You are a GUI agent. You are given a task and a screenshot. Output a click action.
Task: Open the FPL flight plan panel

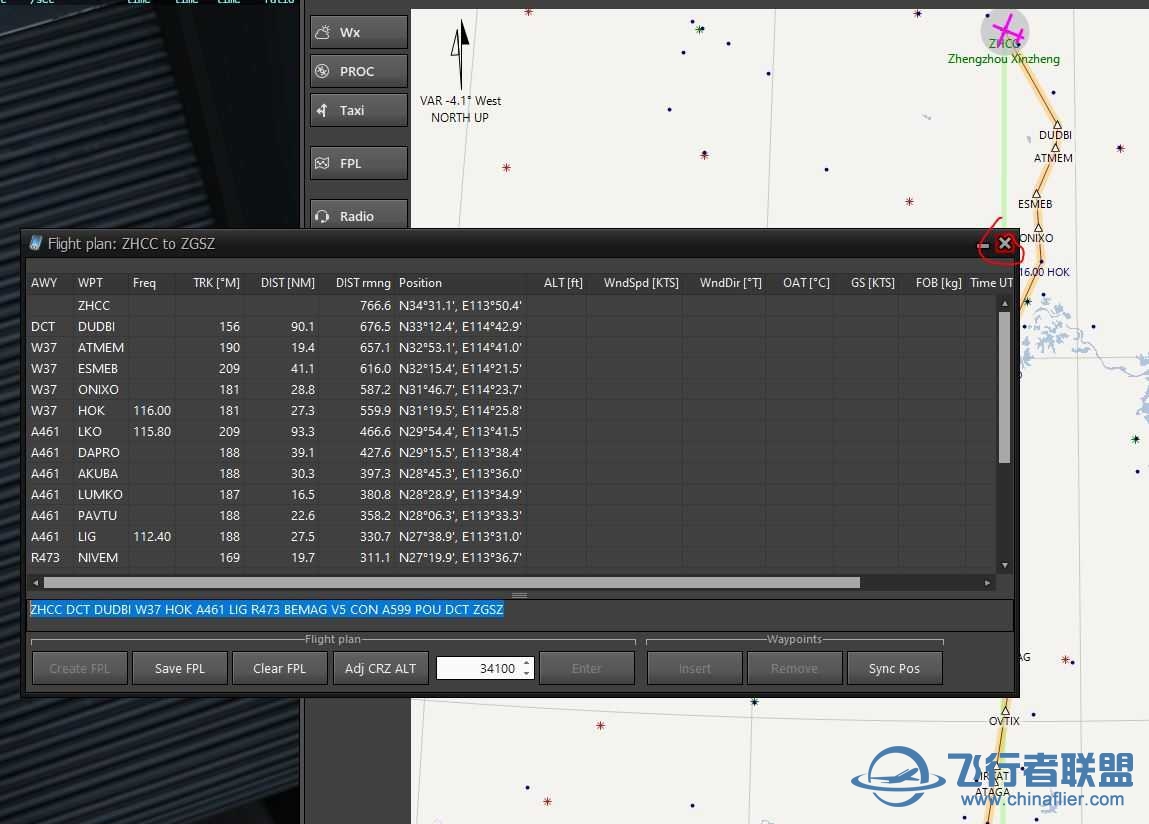358,163
